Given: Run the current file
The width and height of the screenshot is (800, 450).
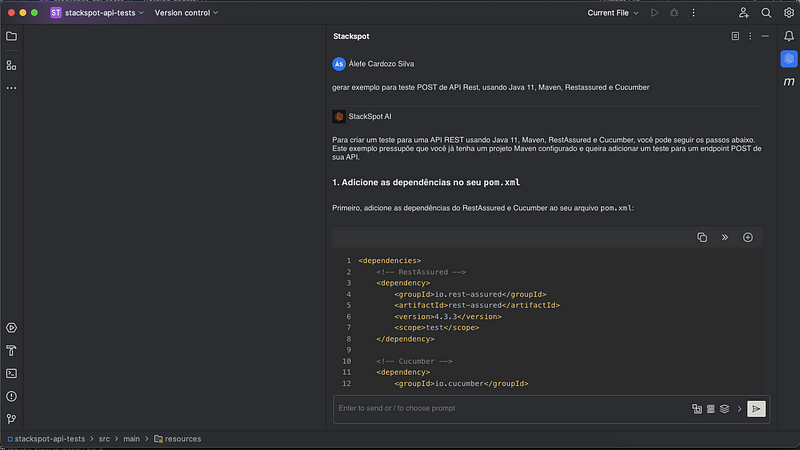Looking at the screenshot, I should point(655,13).
